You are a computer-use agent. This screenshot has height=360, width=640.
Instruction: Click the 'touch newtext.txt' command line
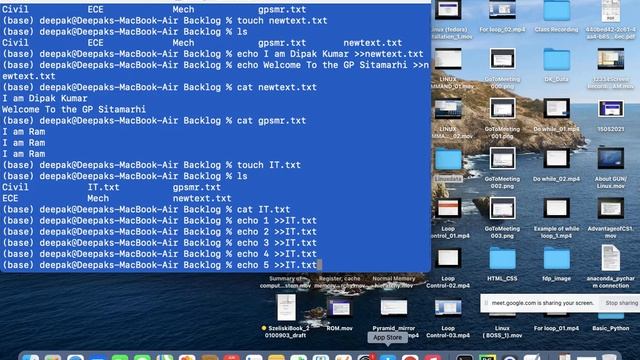pos(164,20)
